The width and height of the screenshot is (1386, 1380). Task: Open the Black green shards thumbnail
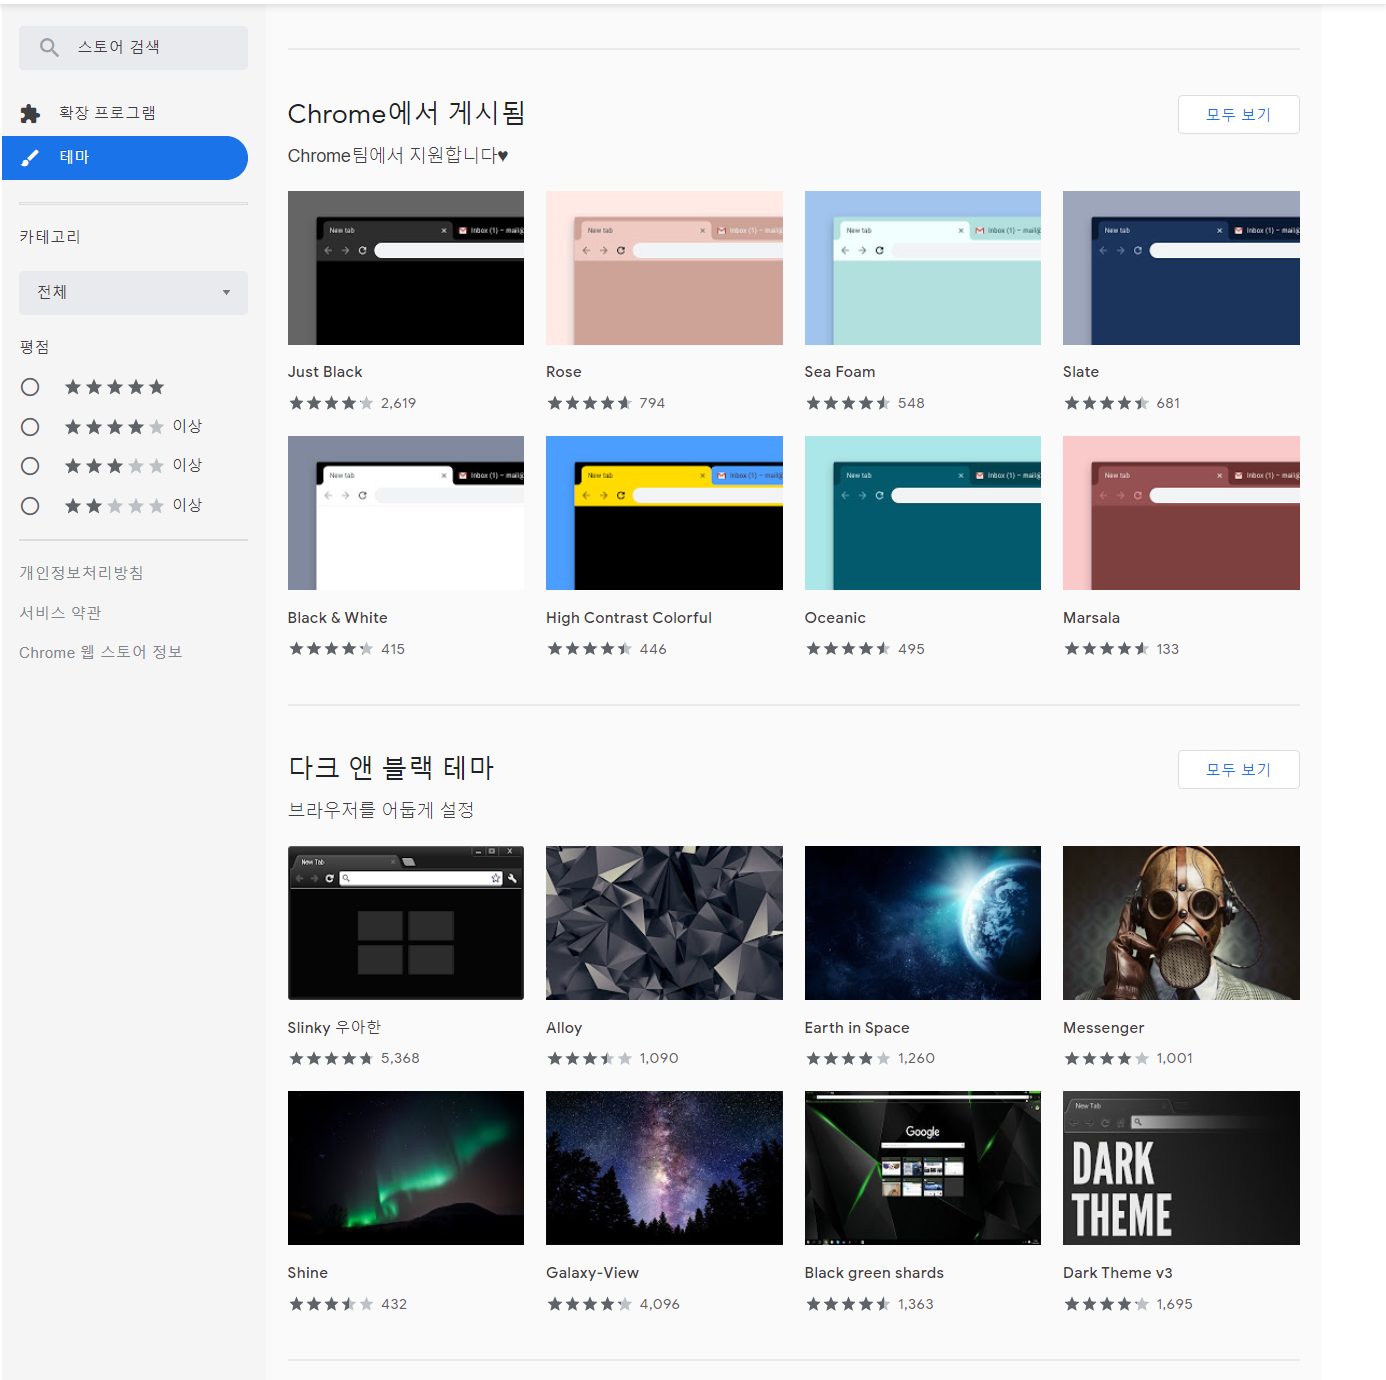tap(923, 1168)
